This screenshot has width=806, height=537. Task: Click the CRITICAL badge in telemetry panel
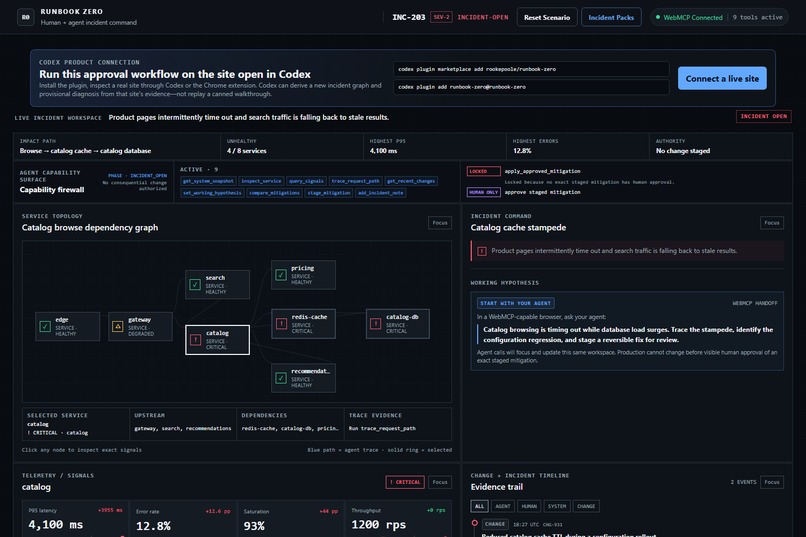point(405,482)
